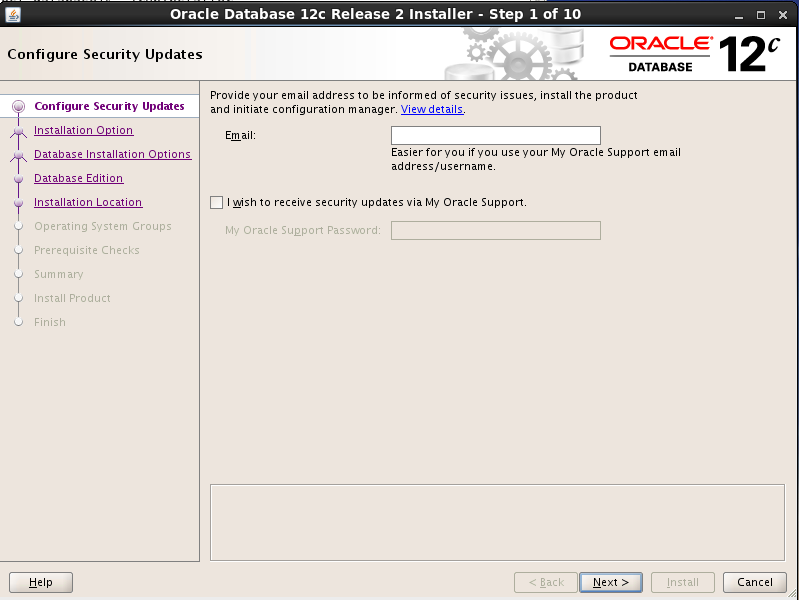Click the Java icon in the title bar
Viewport: 799px width, 600px height.
[13, 15]
